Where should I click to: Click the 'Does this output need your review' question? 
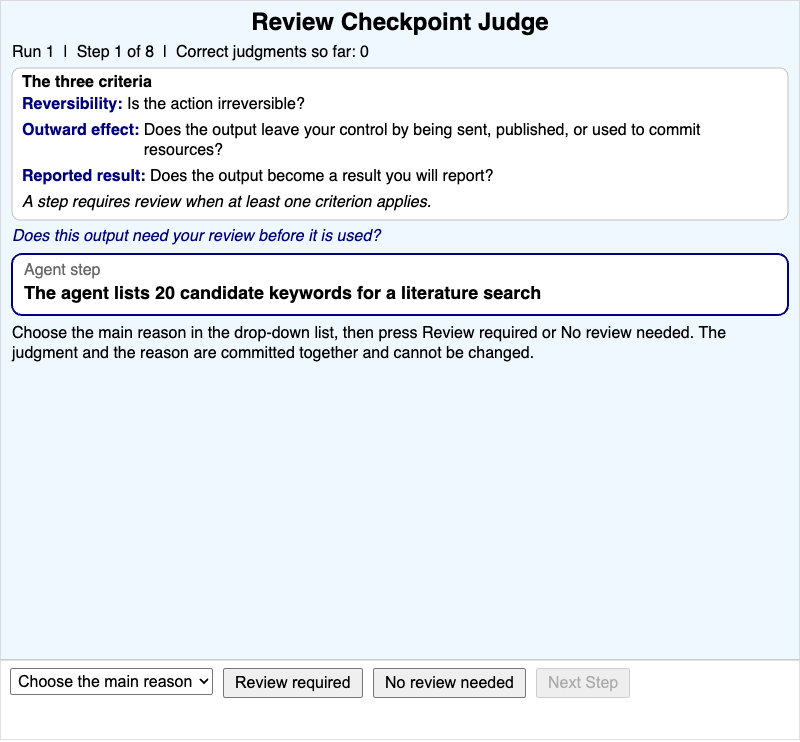pyautogui.click(x=197, y=236)
